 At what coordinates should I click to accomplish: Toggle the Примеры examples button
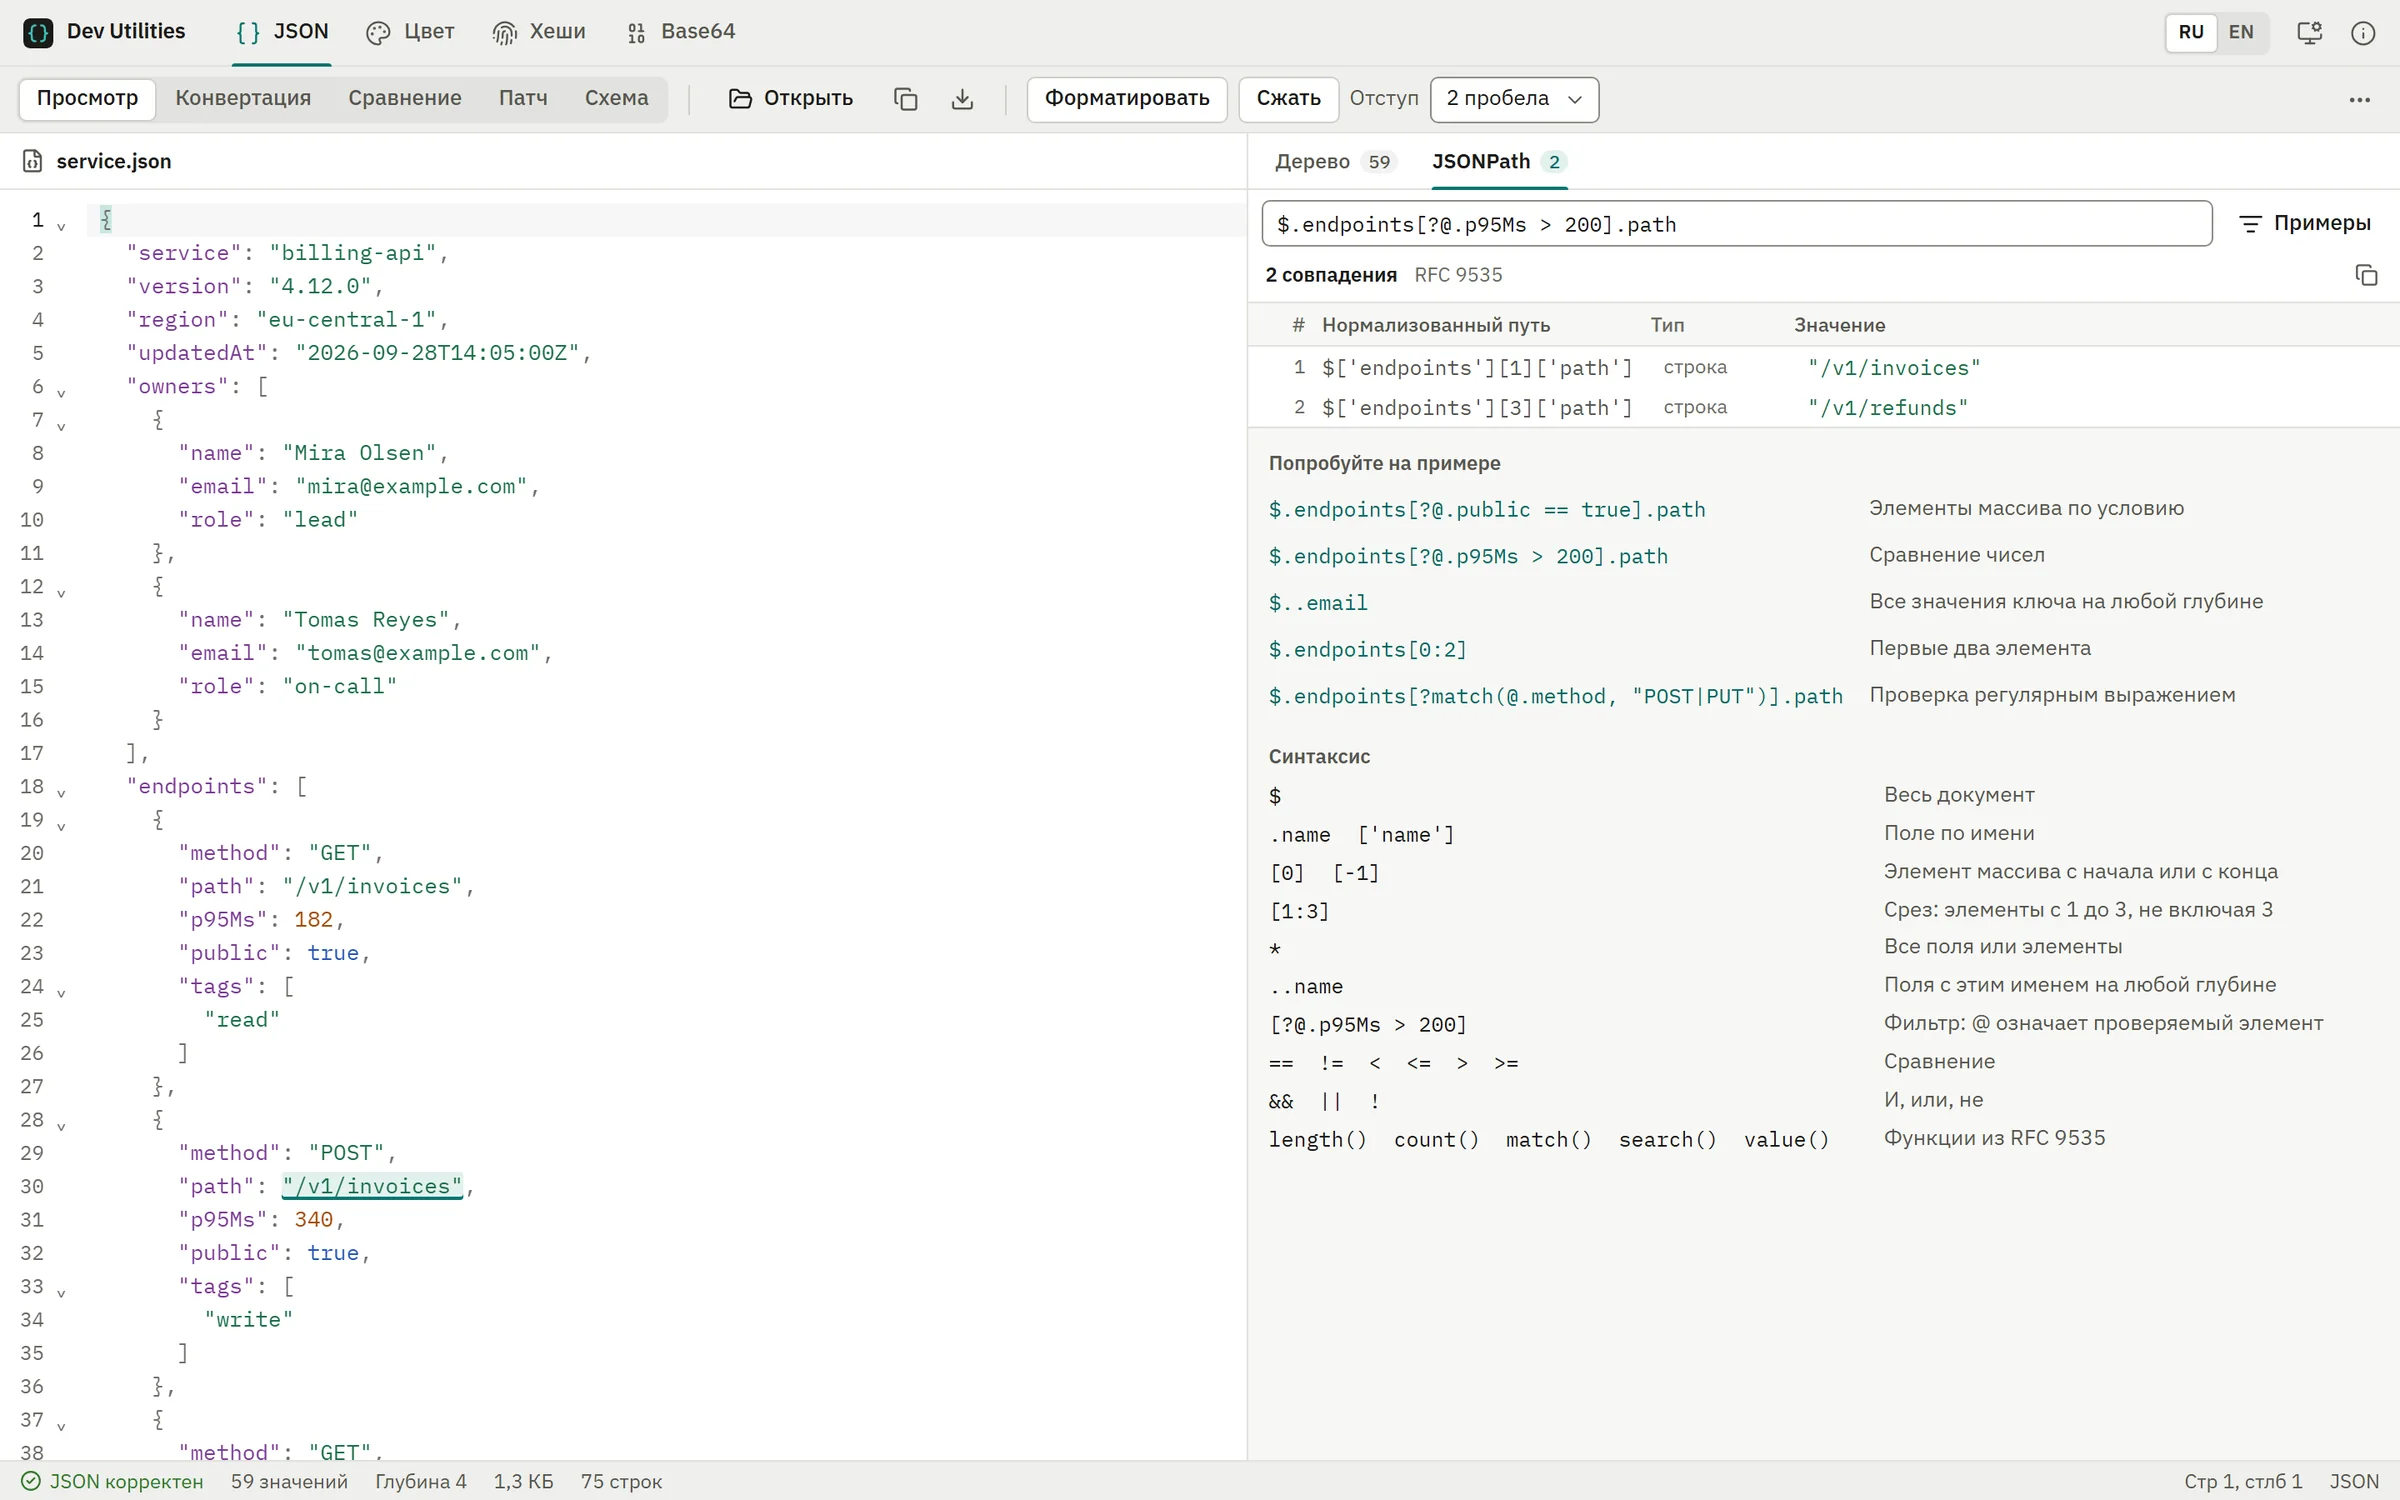2305,223
